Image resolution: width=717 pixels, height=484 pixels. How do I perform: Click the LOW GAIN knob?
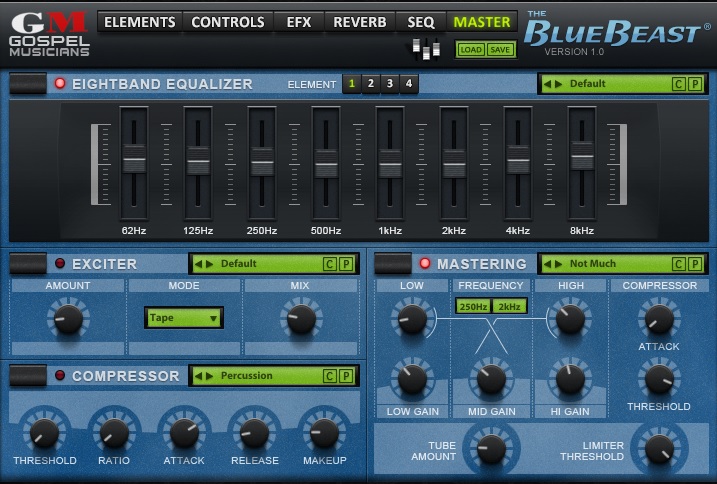point(412,379)
